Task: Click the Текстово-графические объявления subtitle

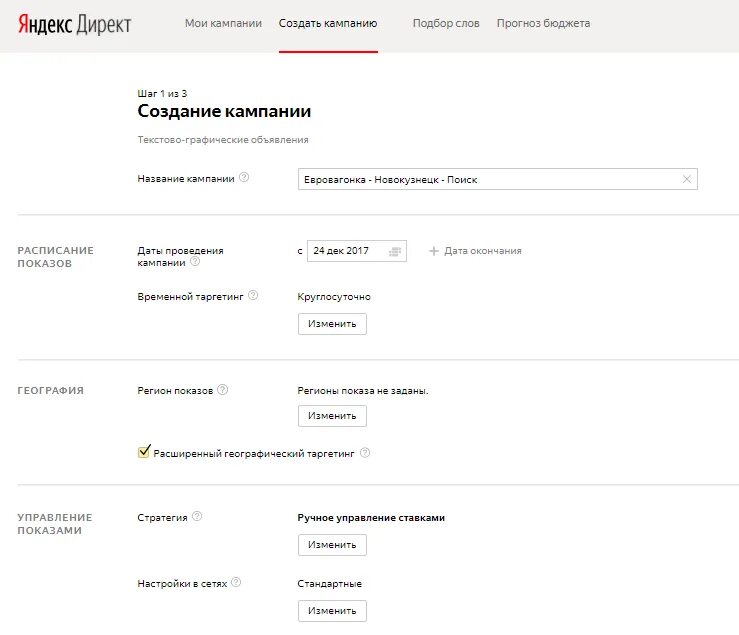Action: coord(223,140)
